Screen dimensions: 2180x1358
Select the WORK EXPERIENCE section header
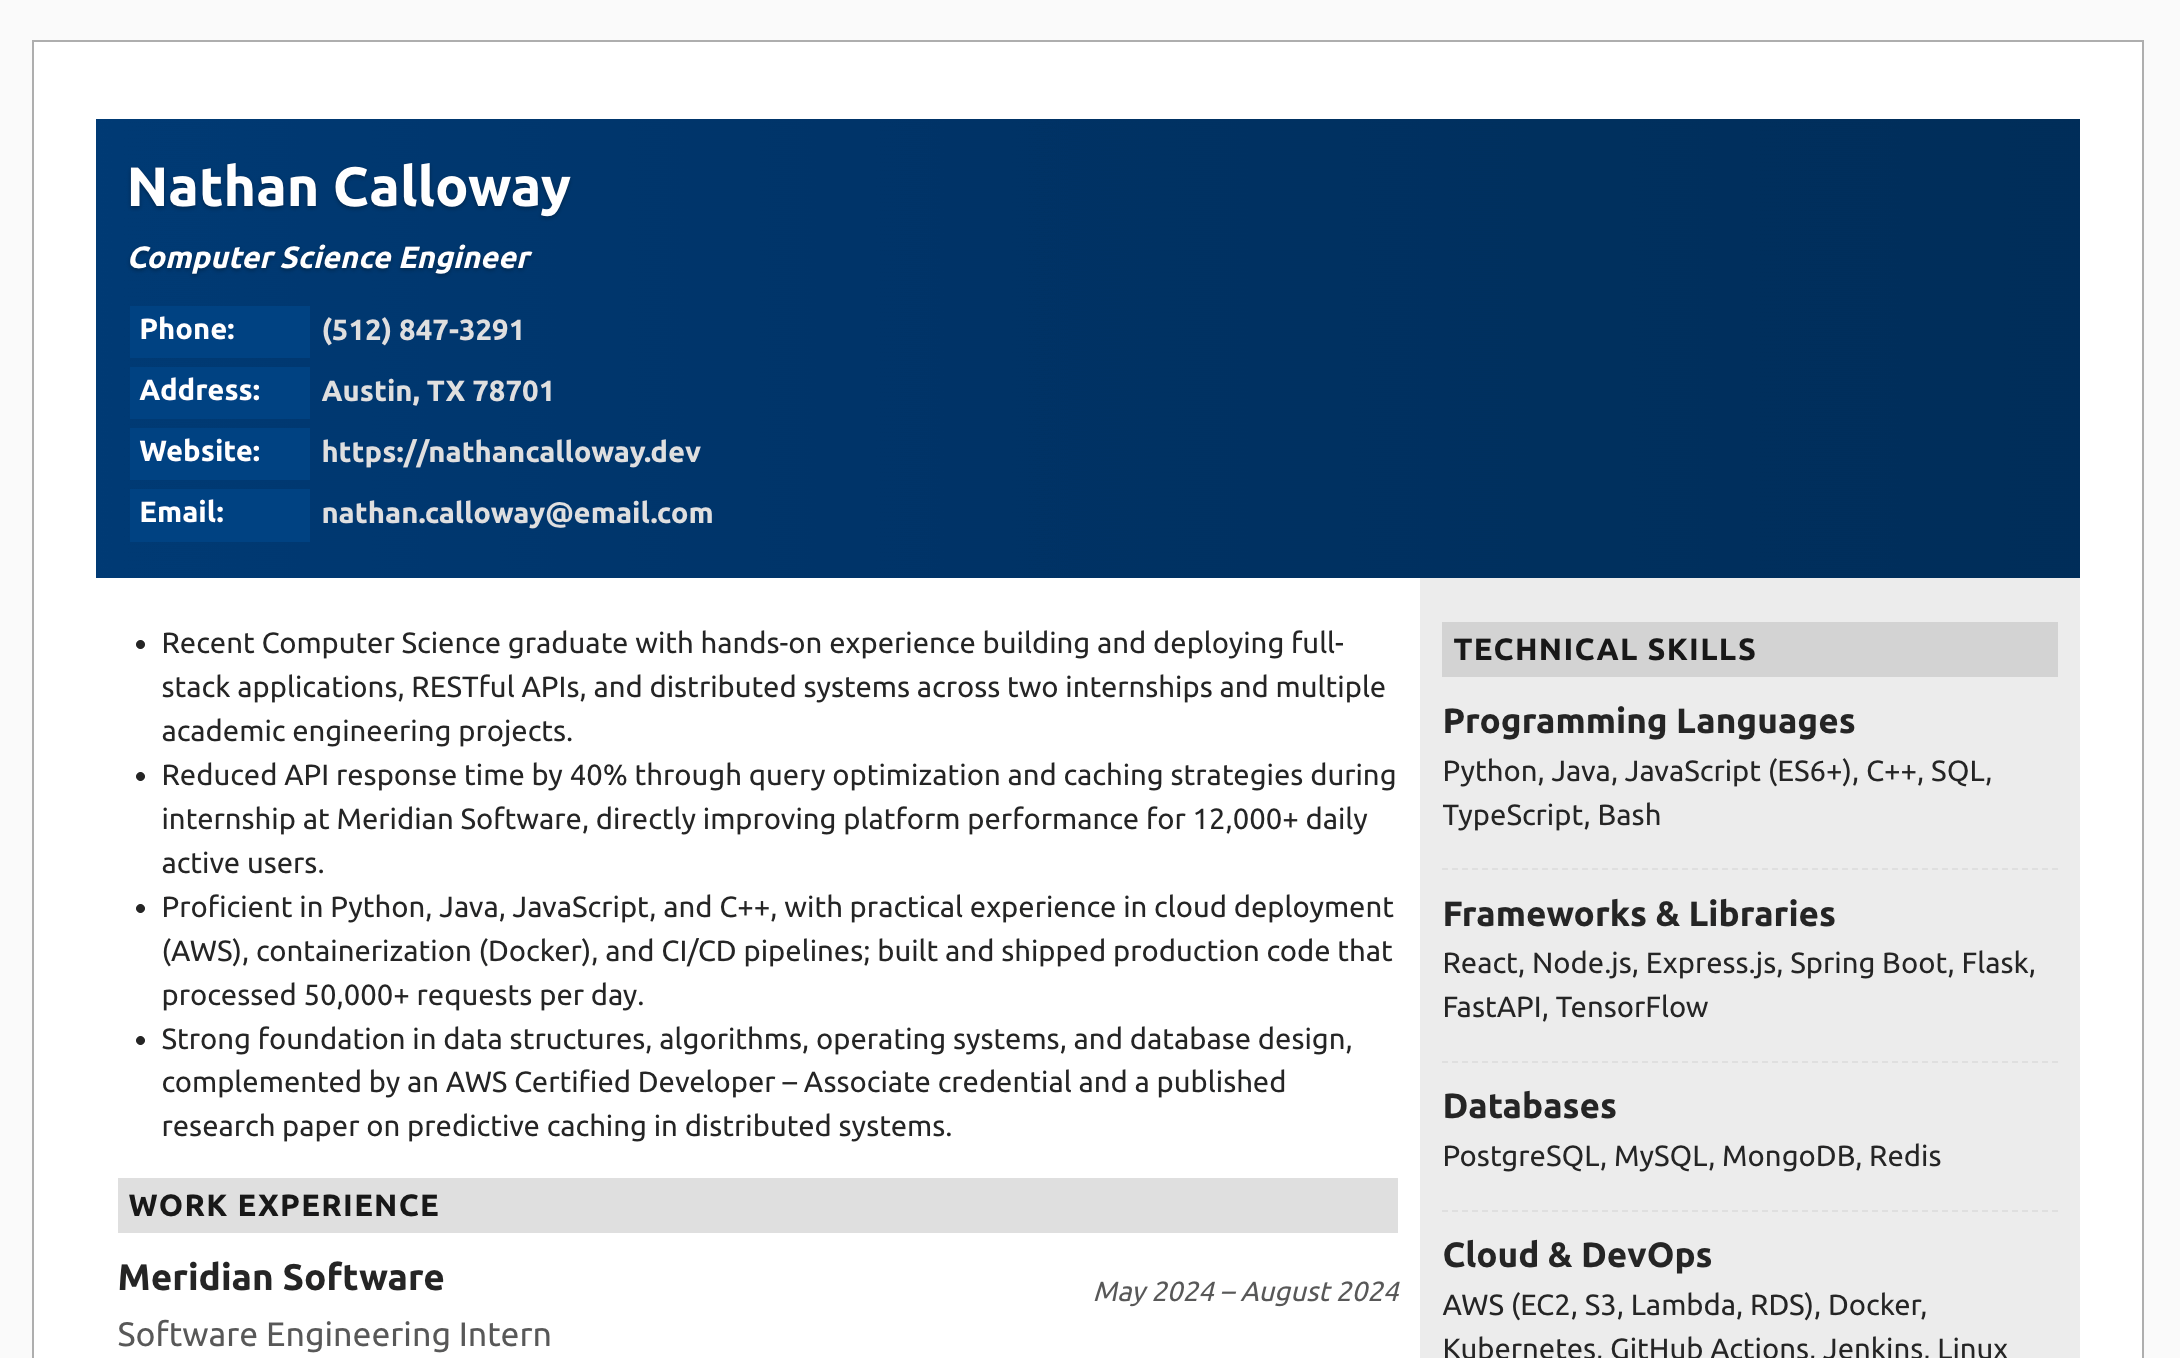click(x=757, y=1205)
